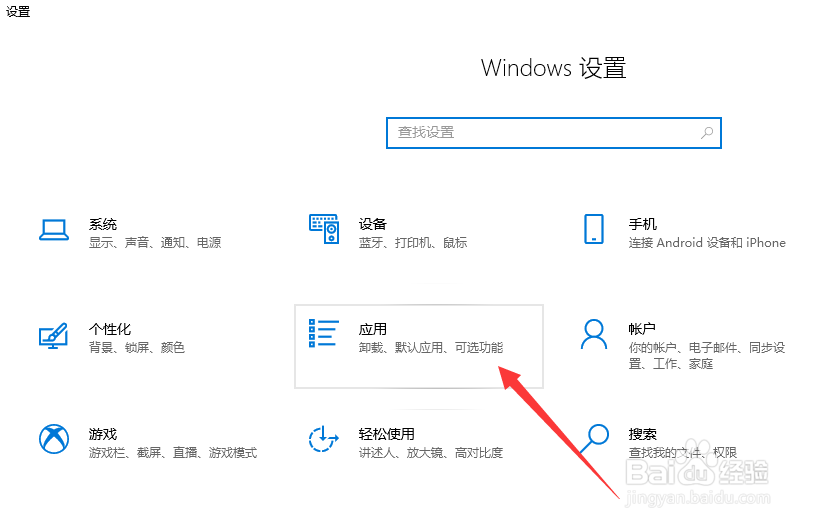Click the 设置 window title

18,11
